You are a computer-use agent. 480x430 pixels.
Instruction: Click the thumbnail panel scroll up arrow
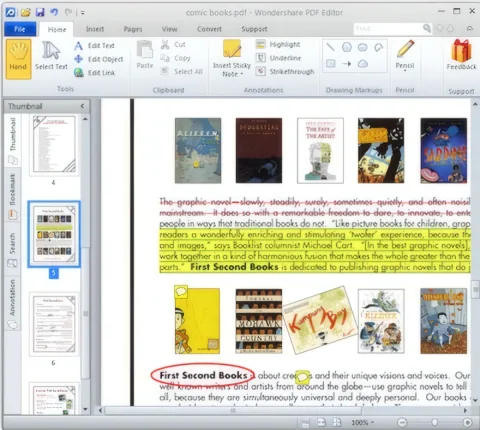[x=85, y=119]
